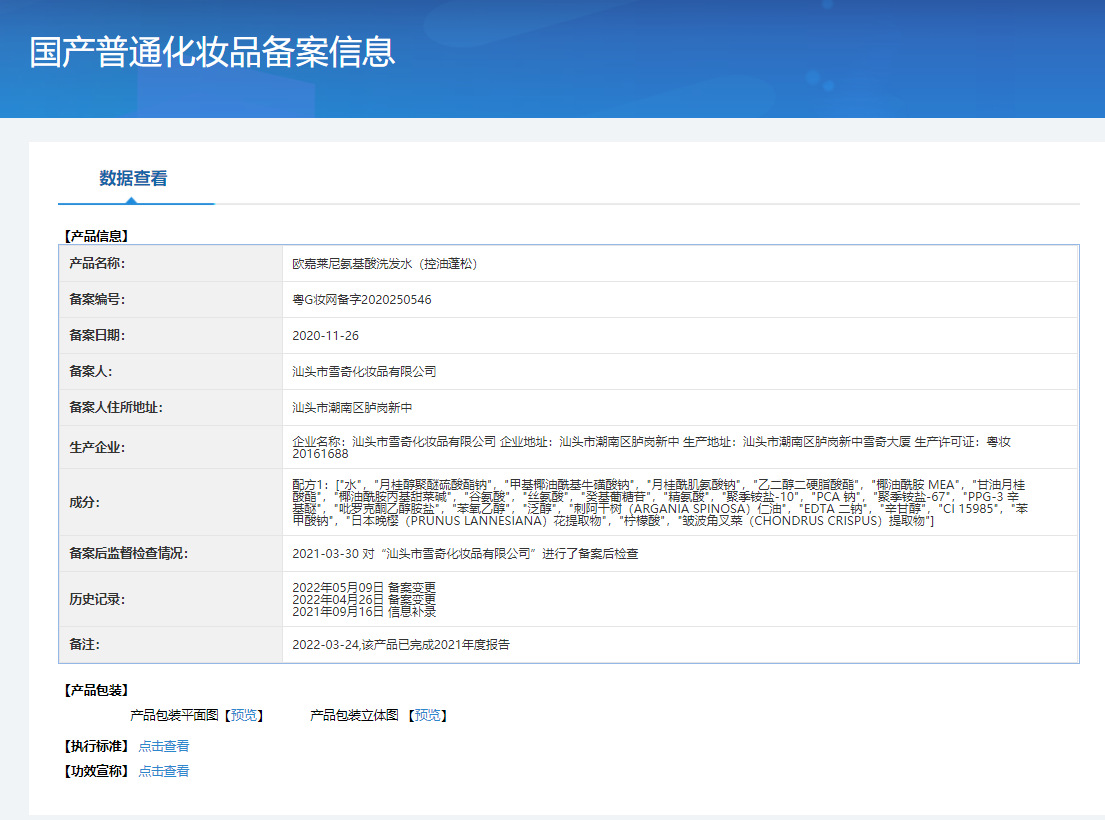Click the 配方1 ingredient list text
This screenshot has width=1105, height=820.
tap(660, 502)
